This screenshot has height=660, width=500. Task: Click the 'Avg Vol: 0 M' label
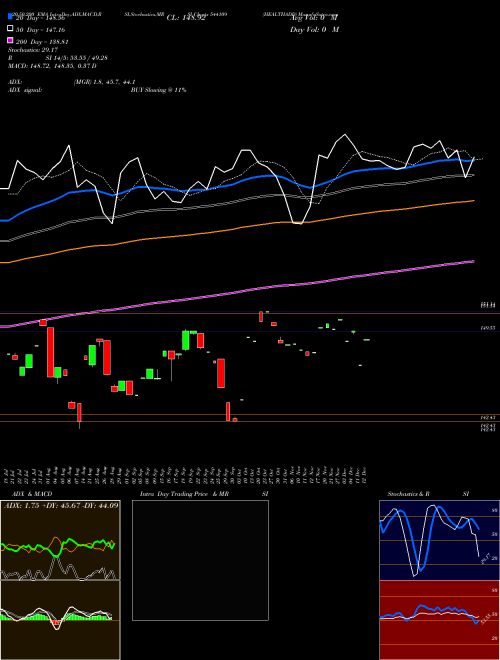click(x=314, y=18)
